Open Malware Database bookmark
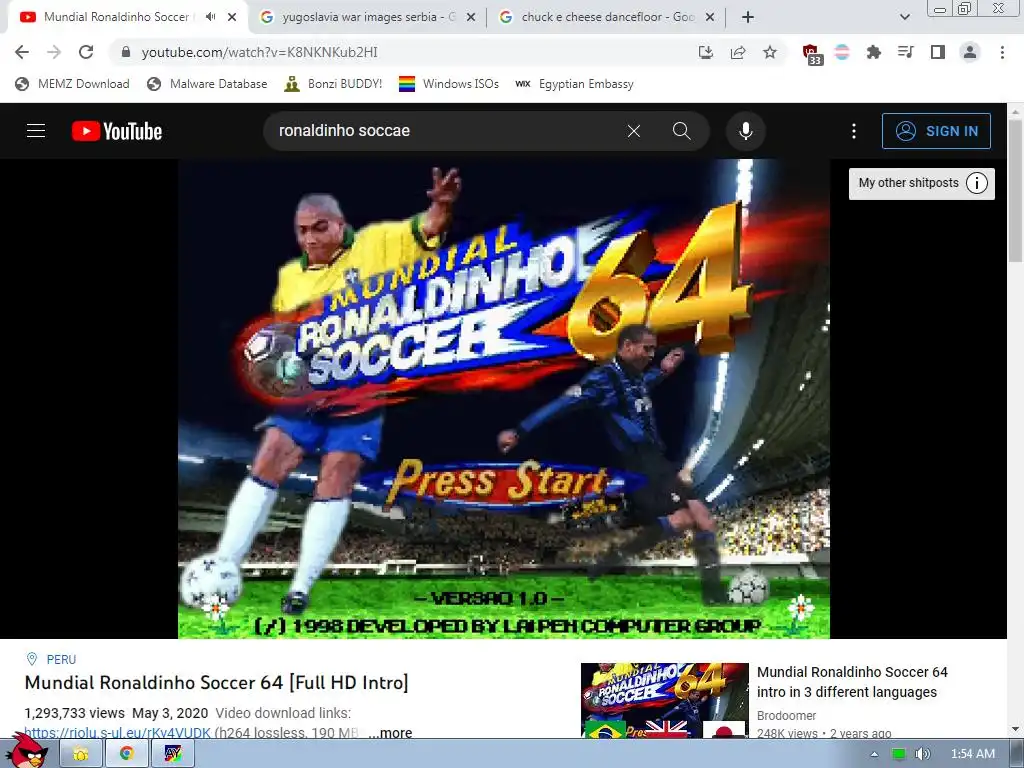Screen dimensions: 1024x768 pos(207,84)
